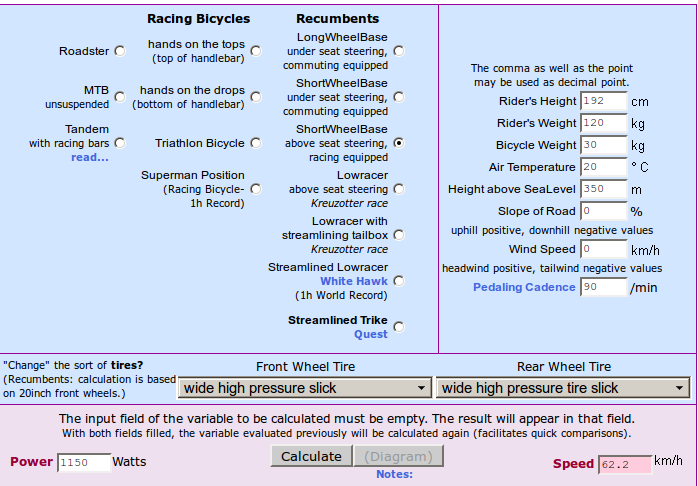Open the Pedaling Cadence link

tap(524, 287)
